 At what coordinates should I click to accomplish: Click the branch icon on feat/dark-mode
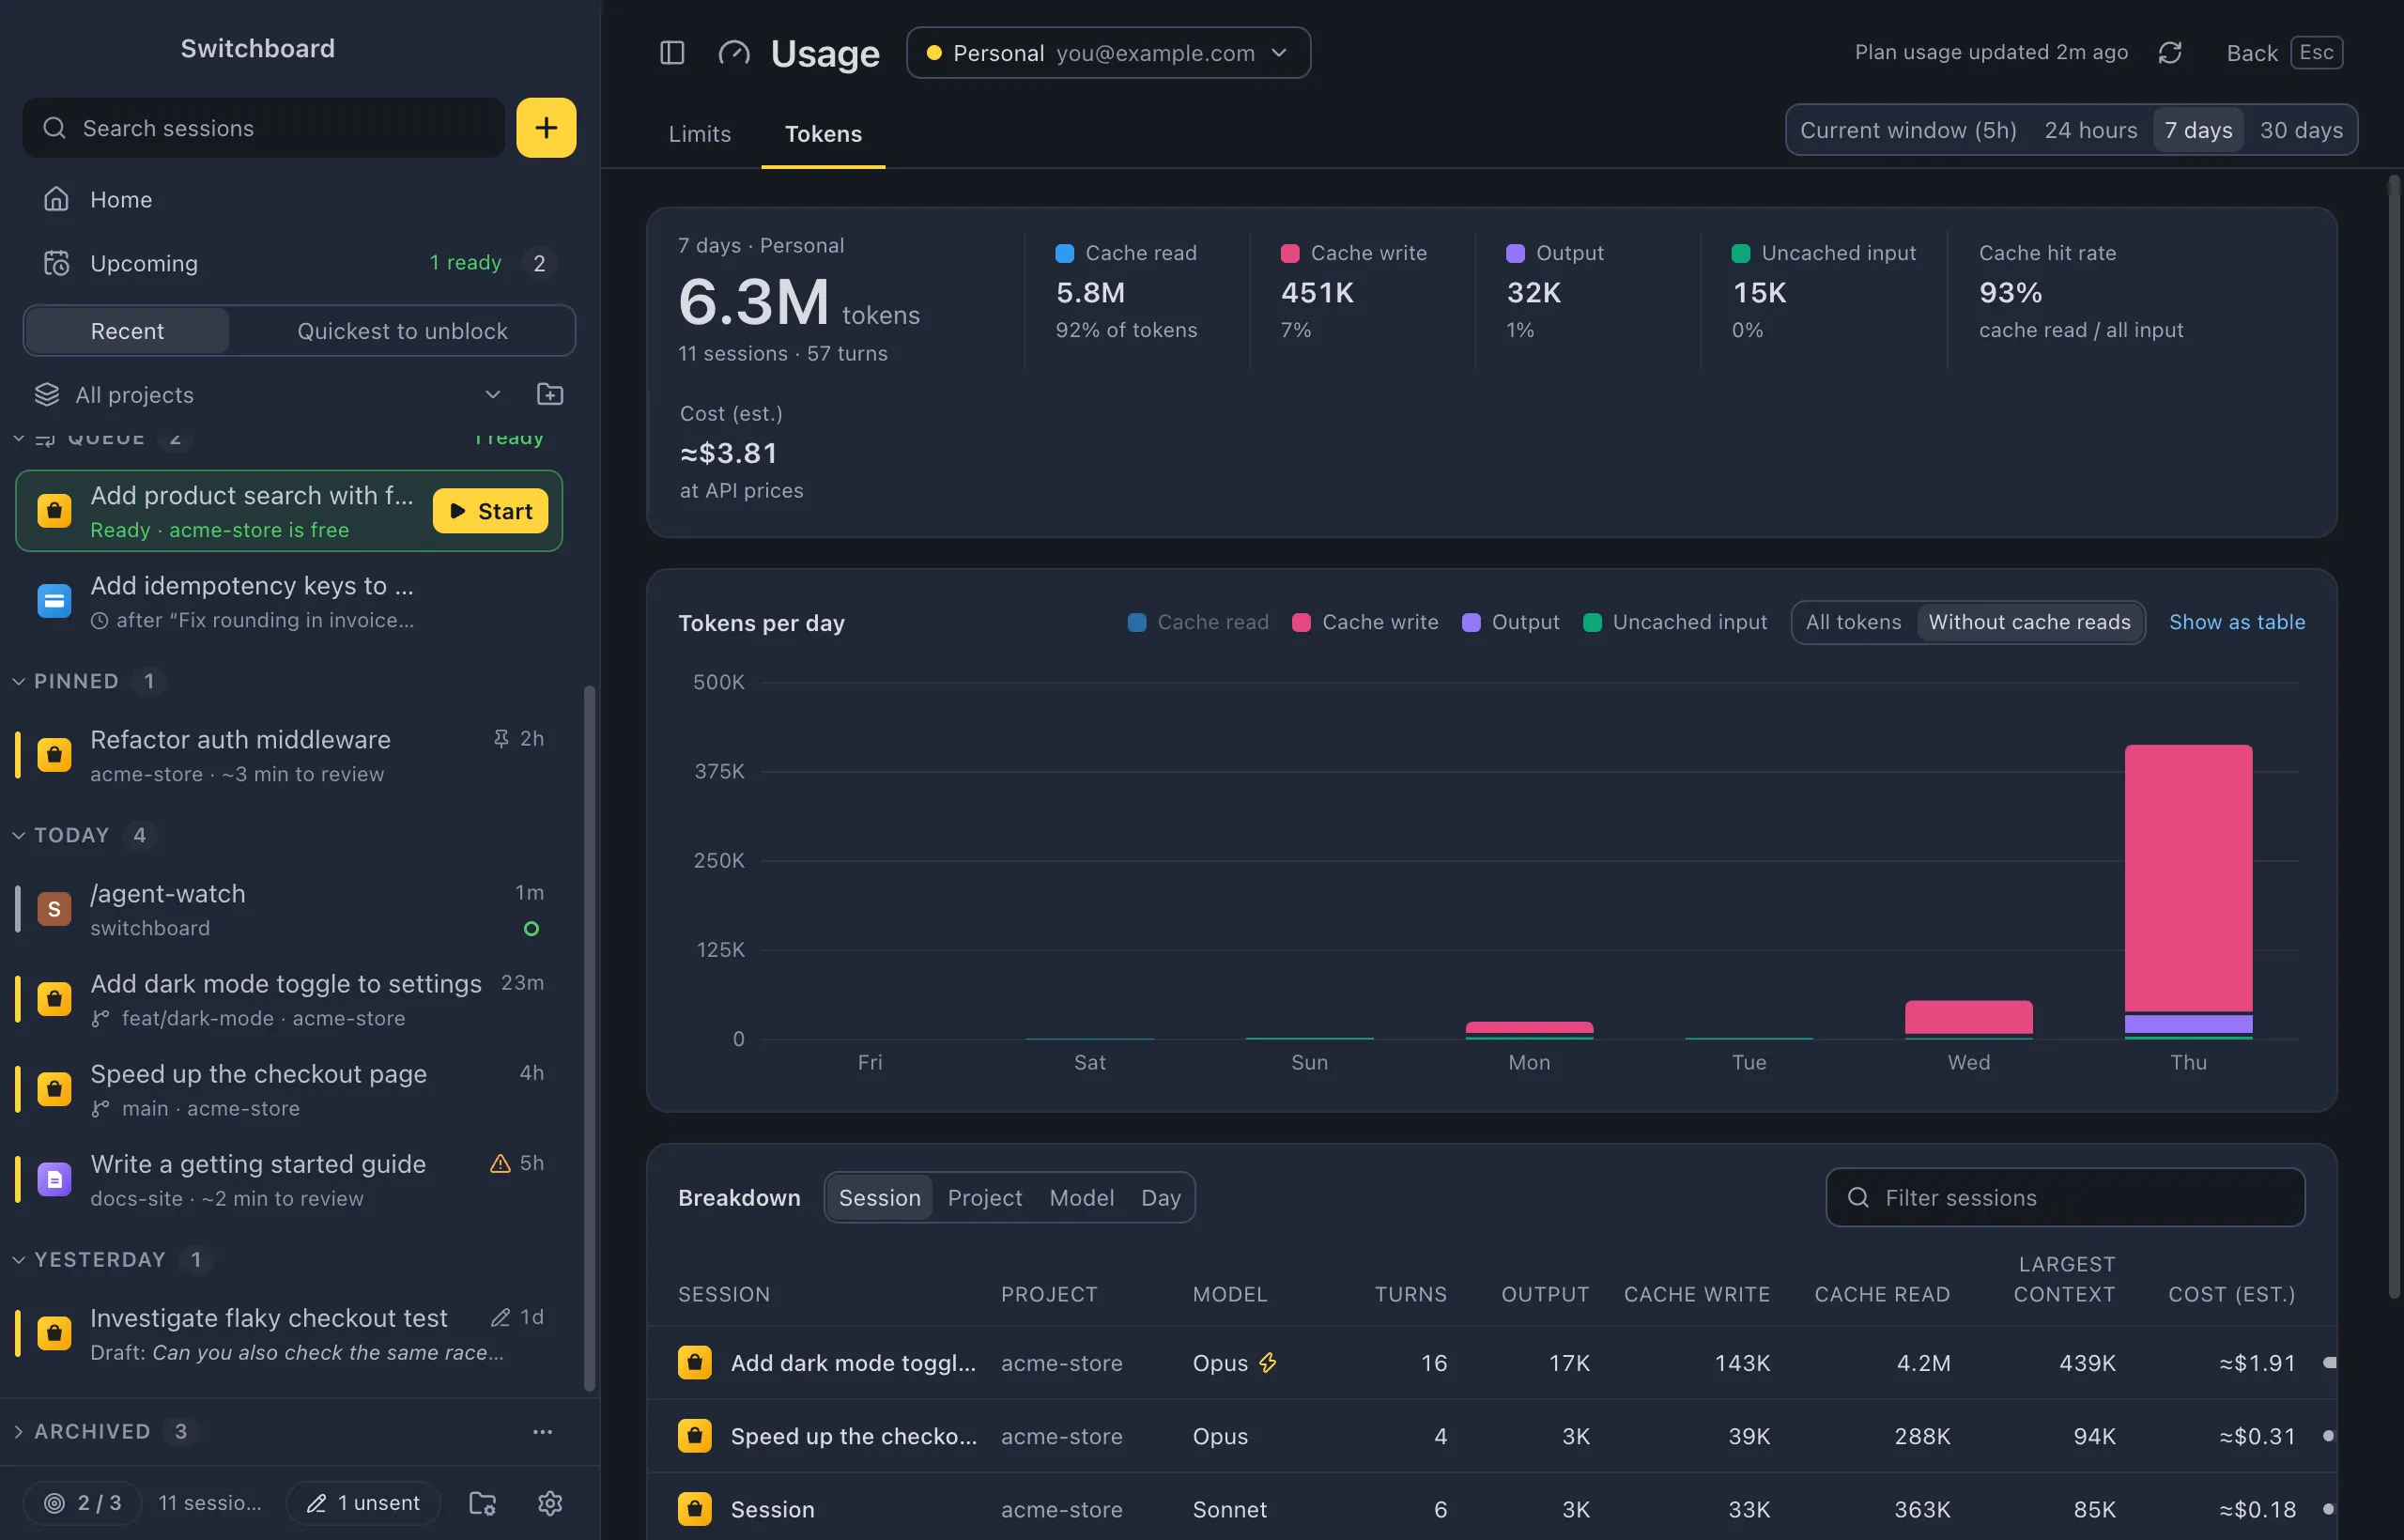point(100,1018)
